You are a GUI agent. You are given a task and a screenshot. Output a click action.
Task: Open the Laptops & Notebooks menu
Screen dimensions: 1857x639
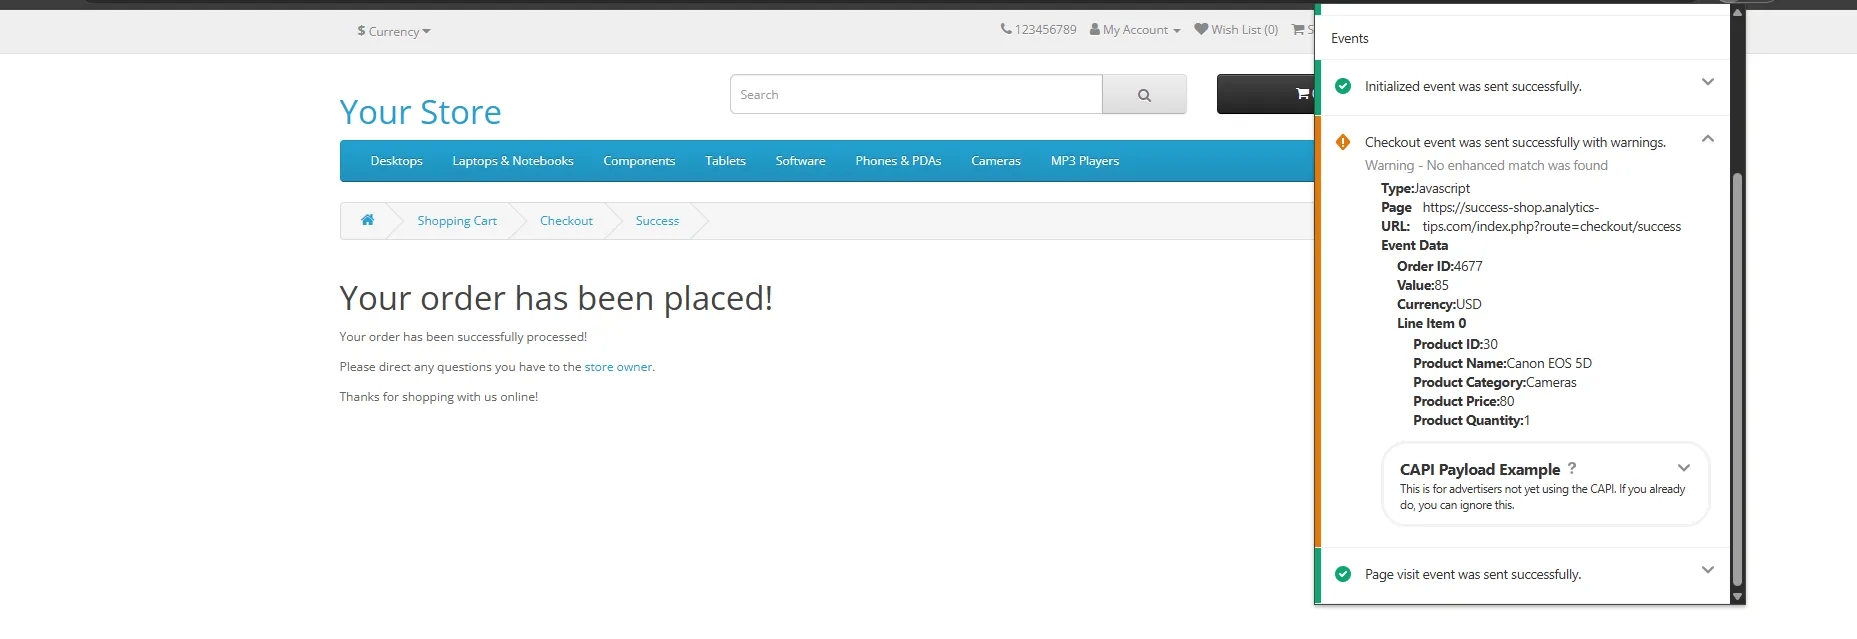tap(513, 161)
